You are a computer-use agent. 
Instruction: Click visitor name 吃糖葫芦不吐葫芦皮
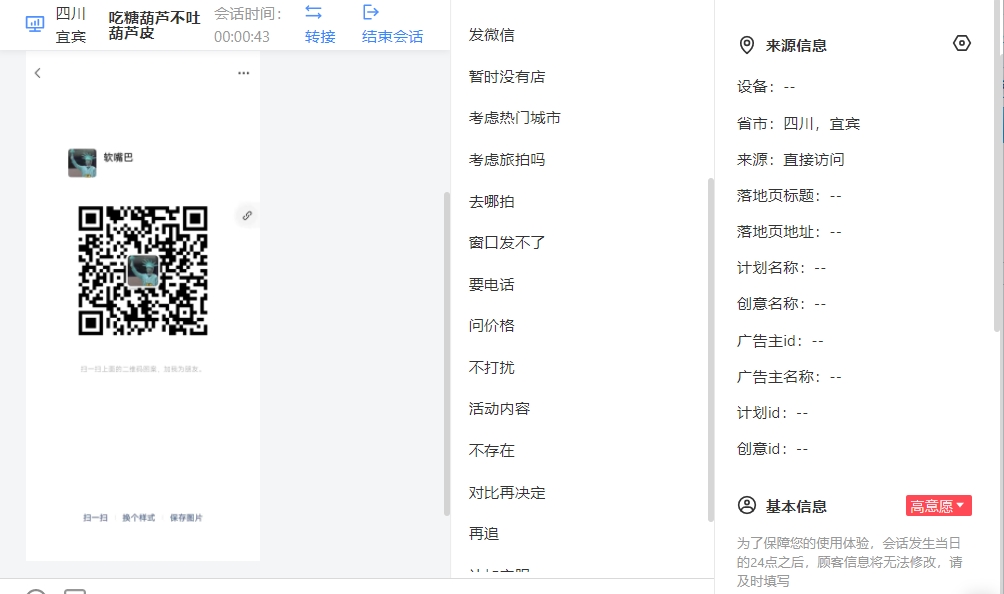[154, 25]
